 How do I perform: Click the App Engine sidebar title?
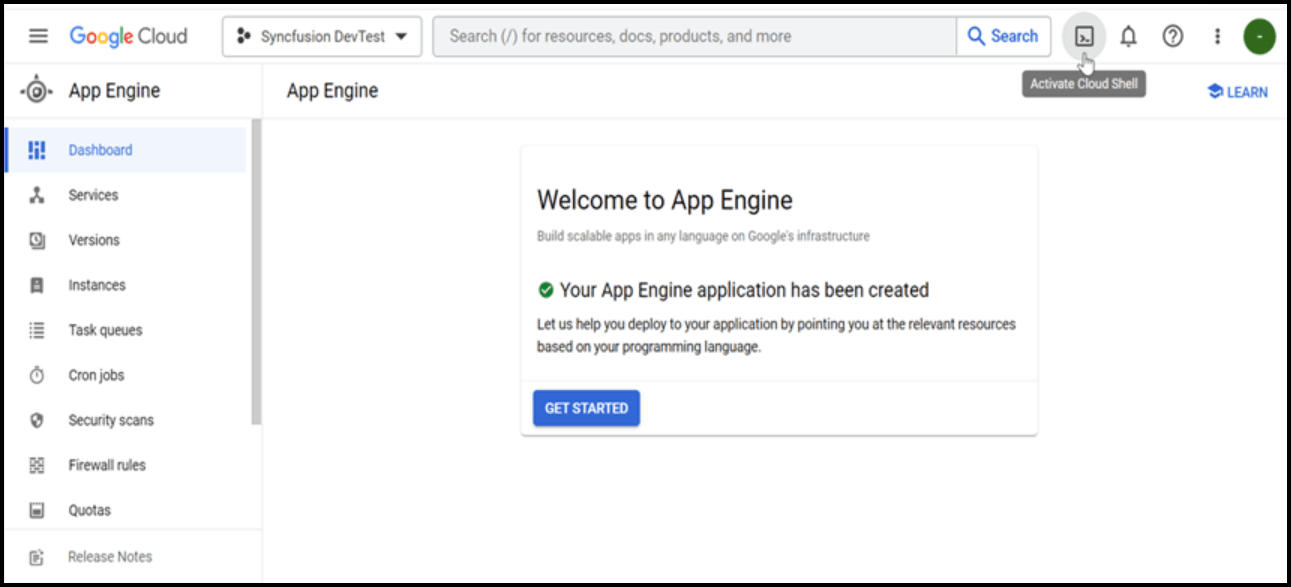click(114, 91)
